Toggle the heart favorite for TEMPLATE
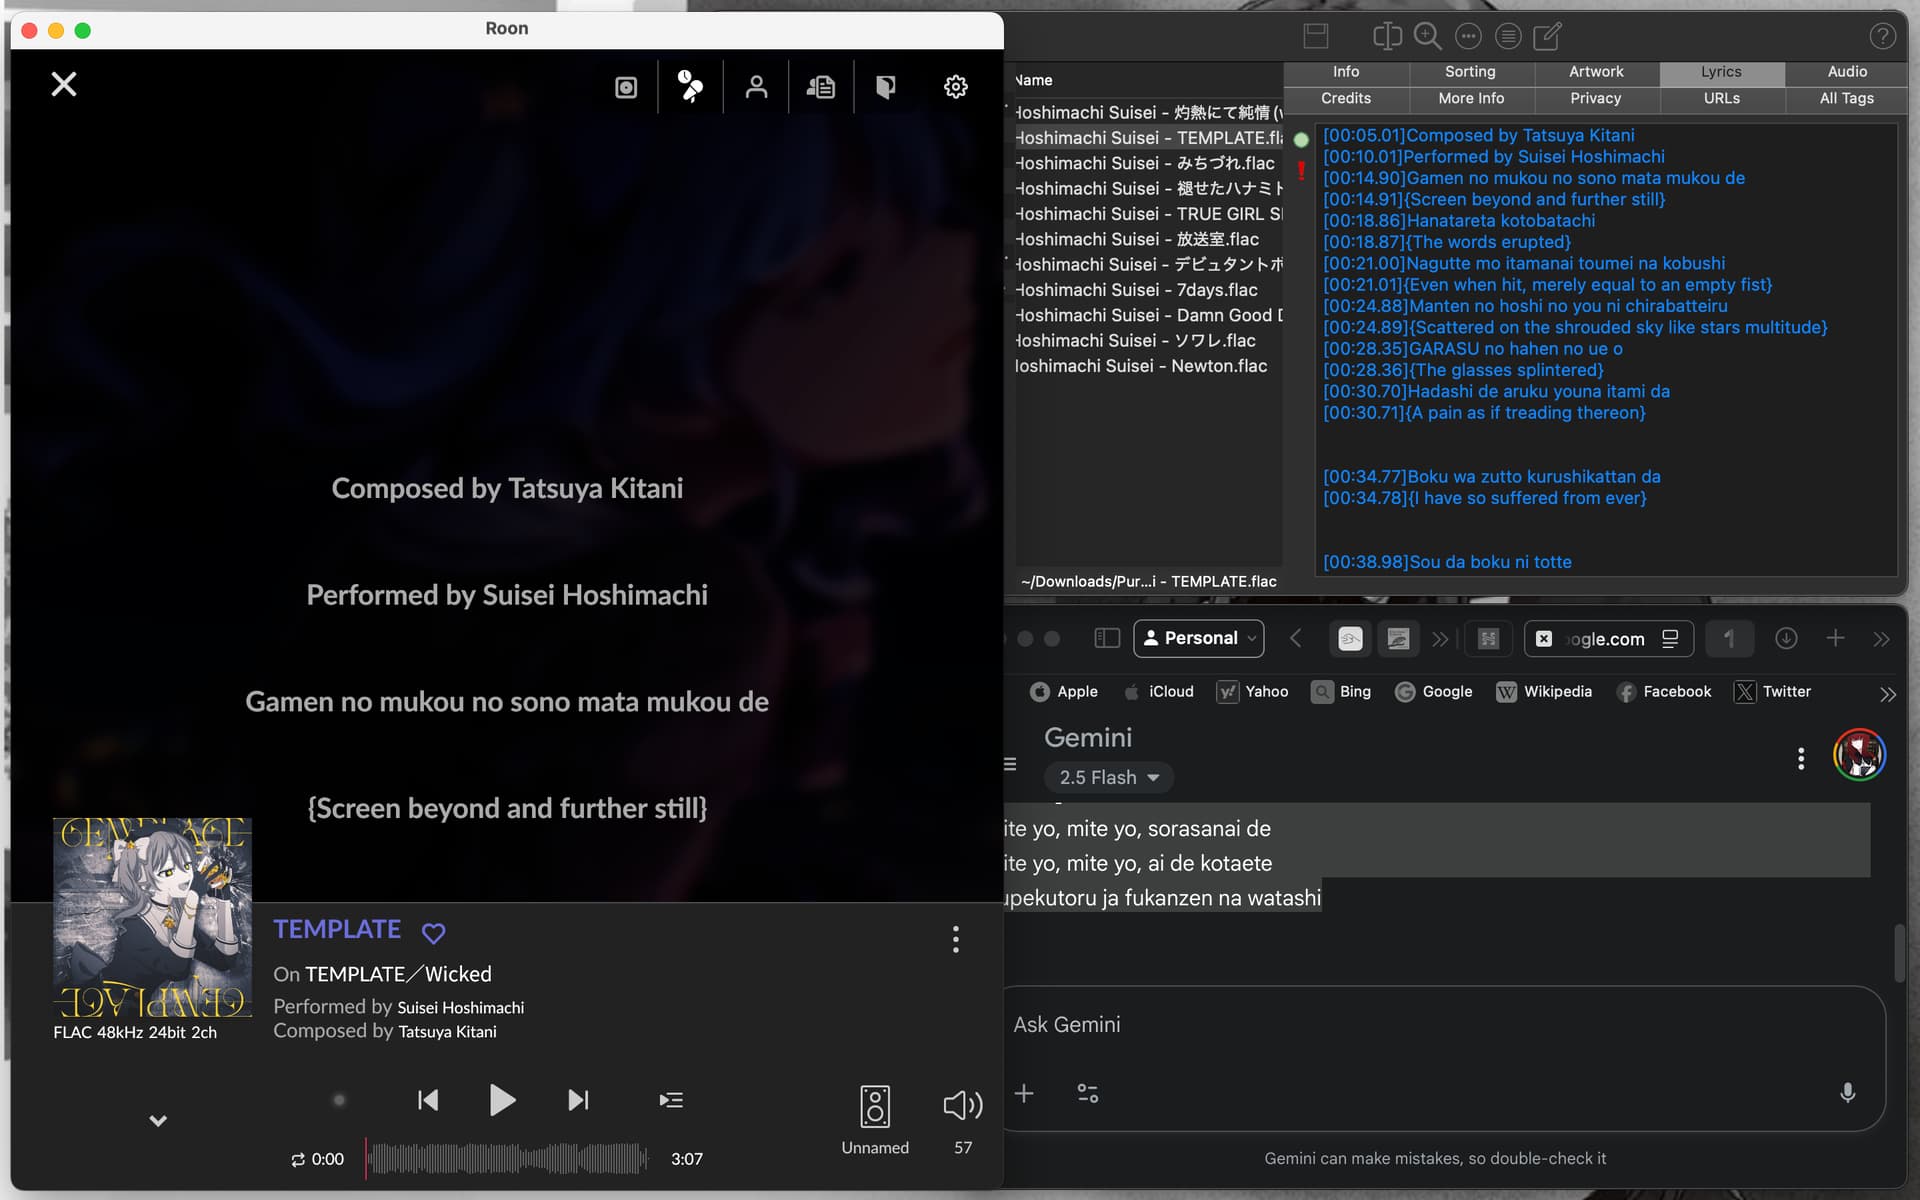This screenshot has height=1200, width=1920. [433, 933]
